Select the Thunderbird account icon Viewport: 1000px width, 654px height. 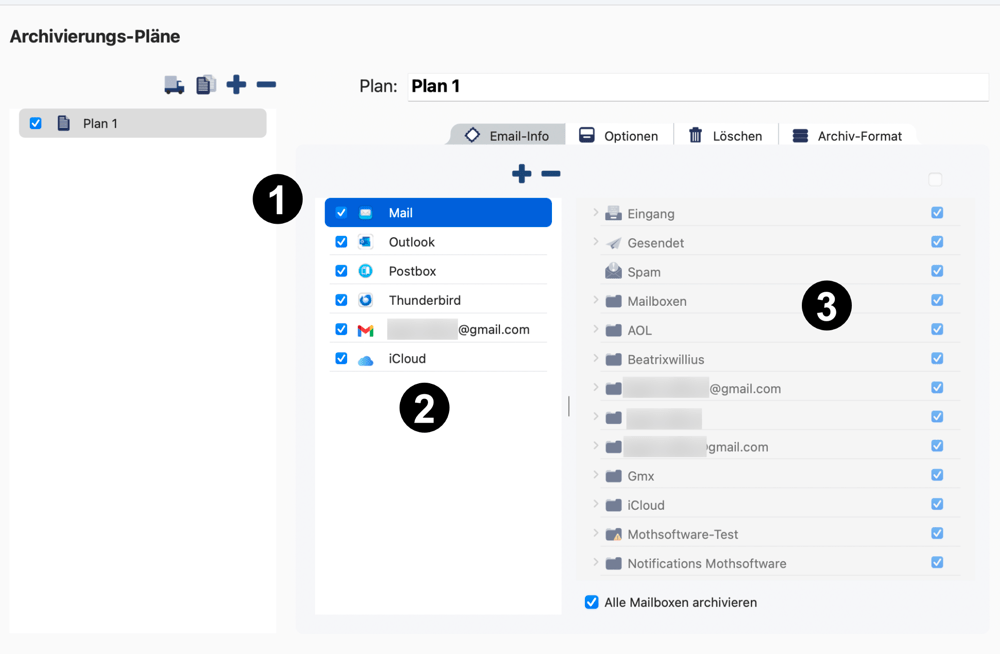click(x=366, y=300)
